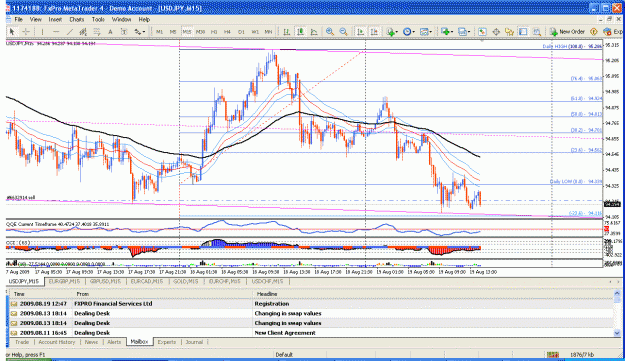Zoom out of the chart
The width and height of the screenshot is (625, 361).
[x=343, y=31]
